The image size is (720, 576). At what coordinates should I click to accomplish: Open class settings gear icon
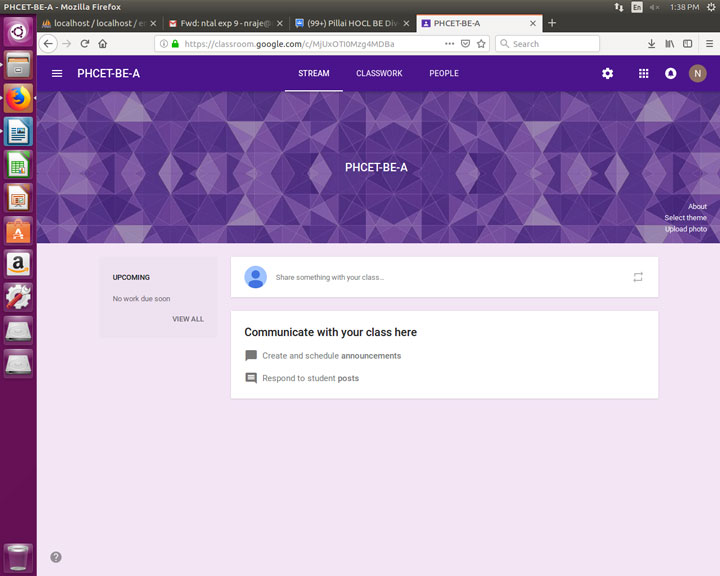[x=607, y=74]
